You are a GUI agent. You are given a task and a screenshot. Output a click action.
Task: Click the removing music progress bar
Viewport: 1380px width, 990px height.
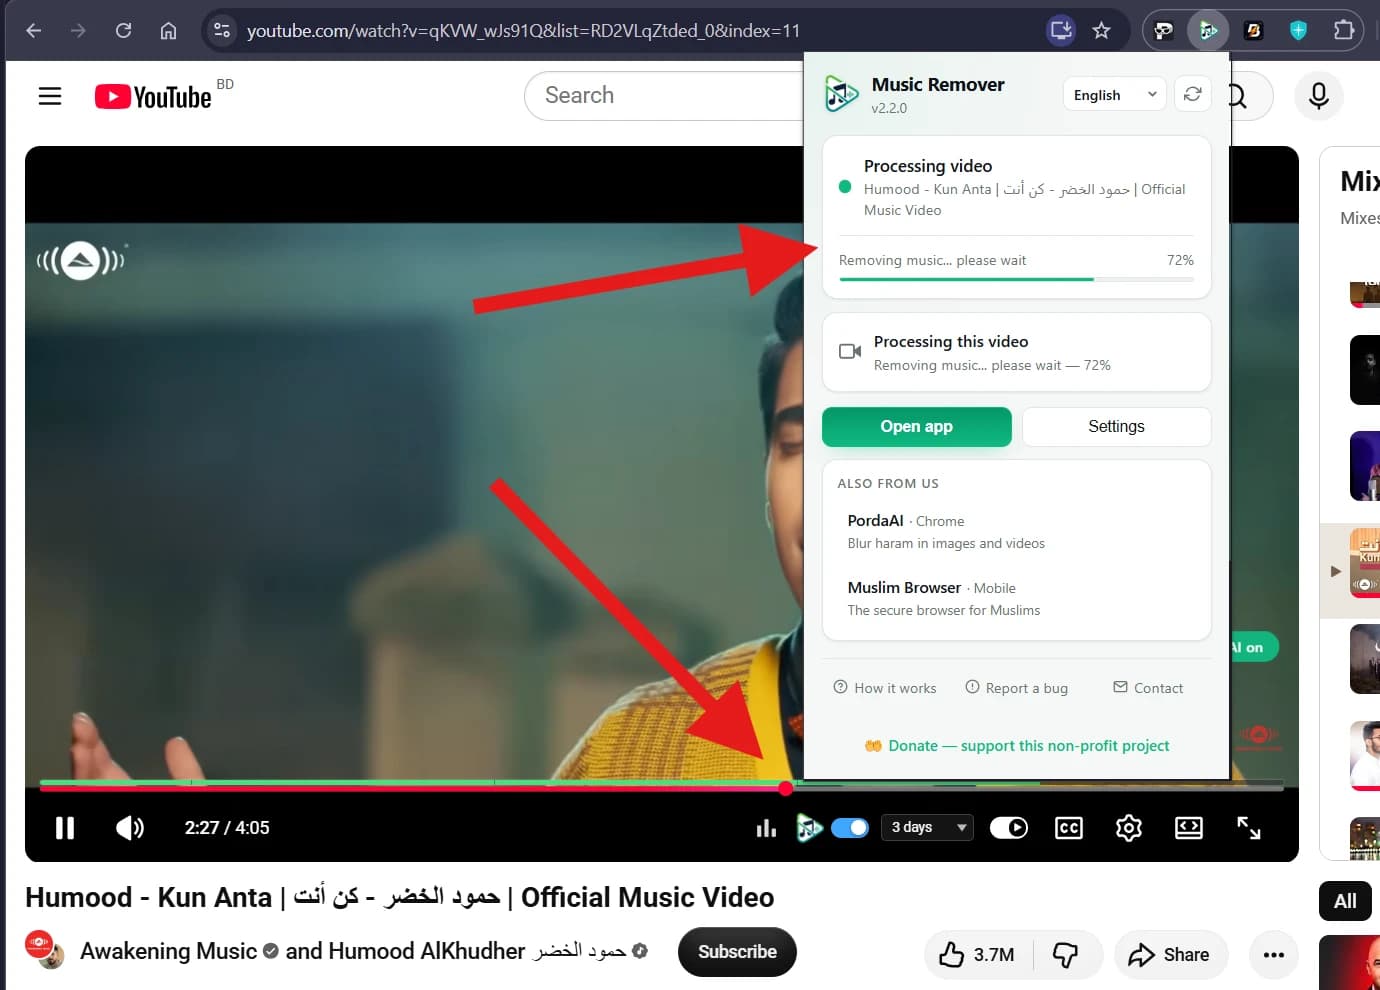1016,279
